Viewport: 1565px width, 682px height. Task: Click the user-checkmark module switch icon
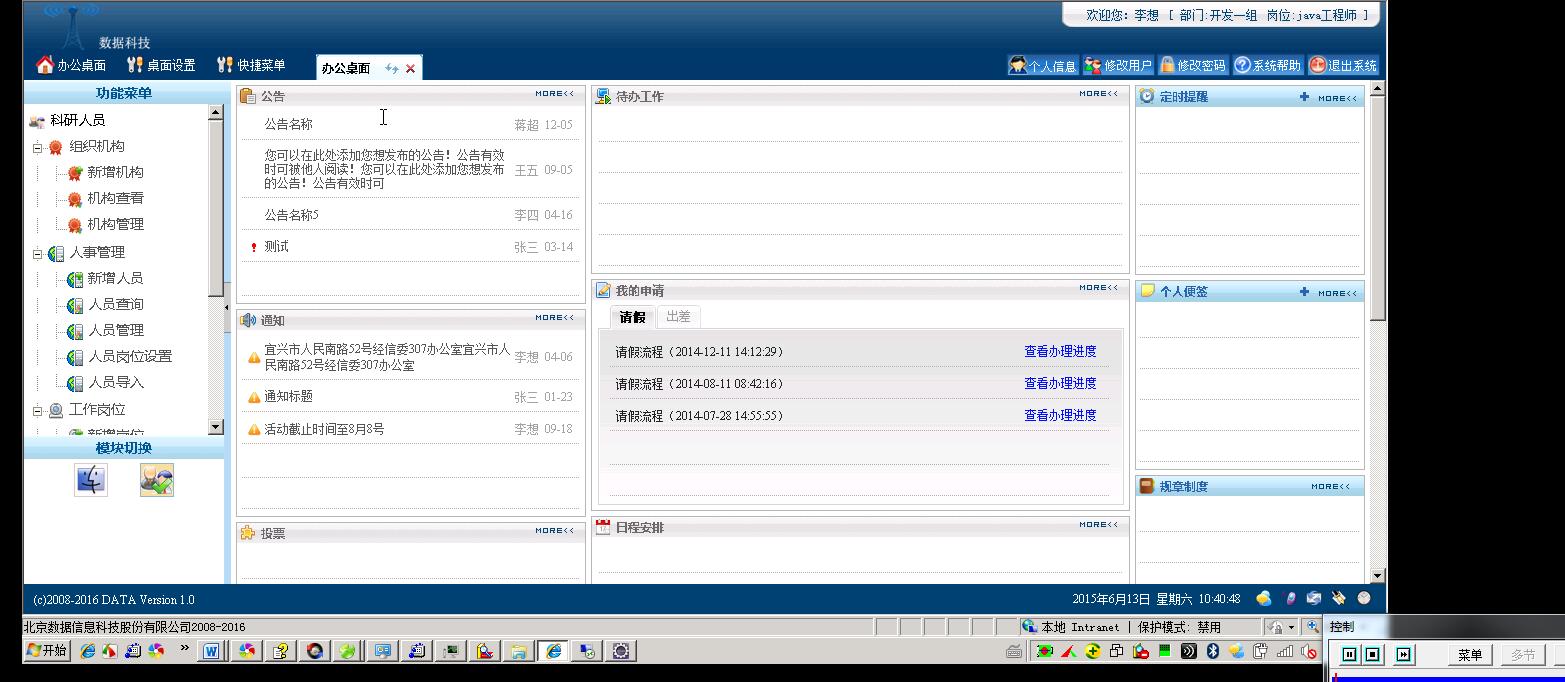157,480
